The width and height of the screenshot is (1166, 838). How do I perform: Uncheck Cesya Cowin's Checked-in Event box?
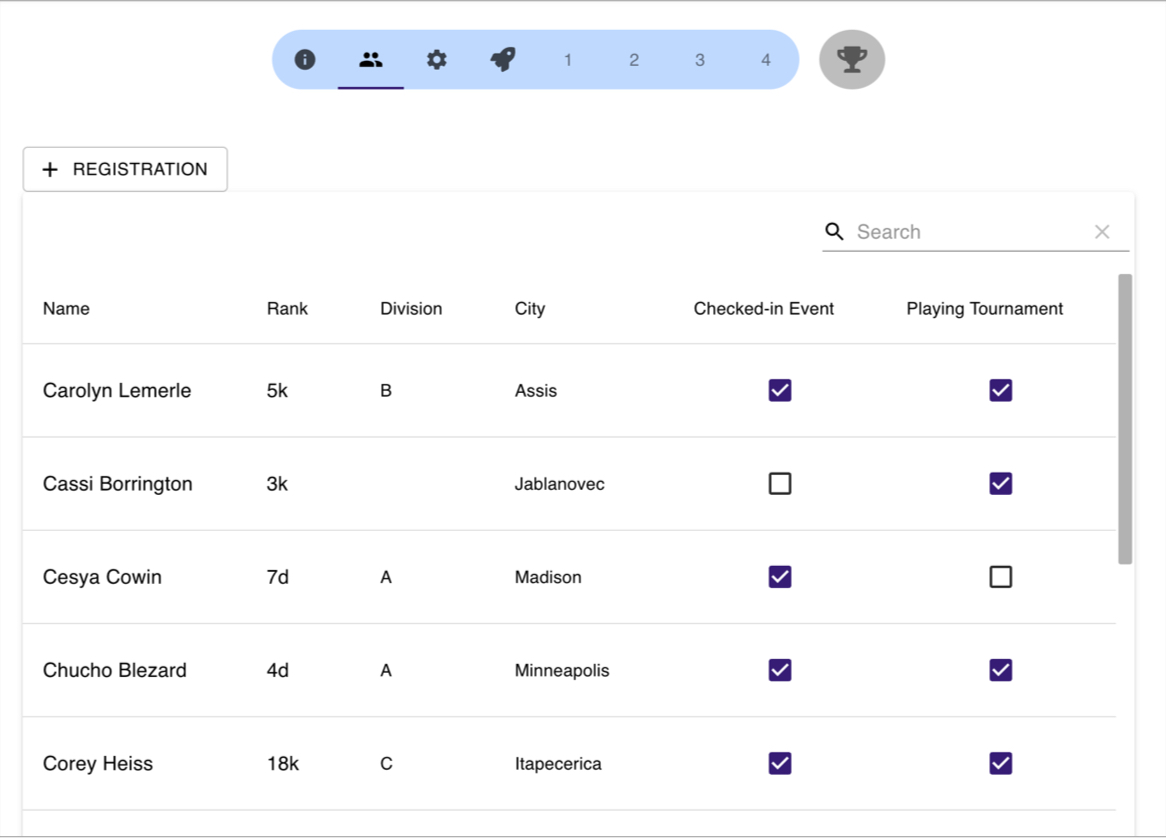pos(780,577)
